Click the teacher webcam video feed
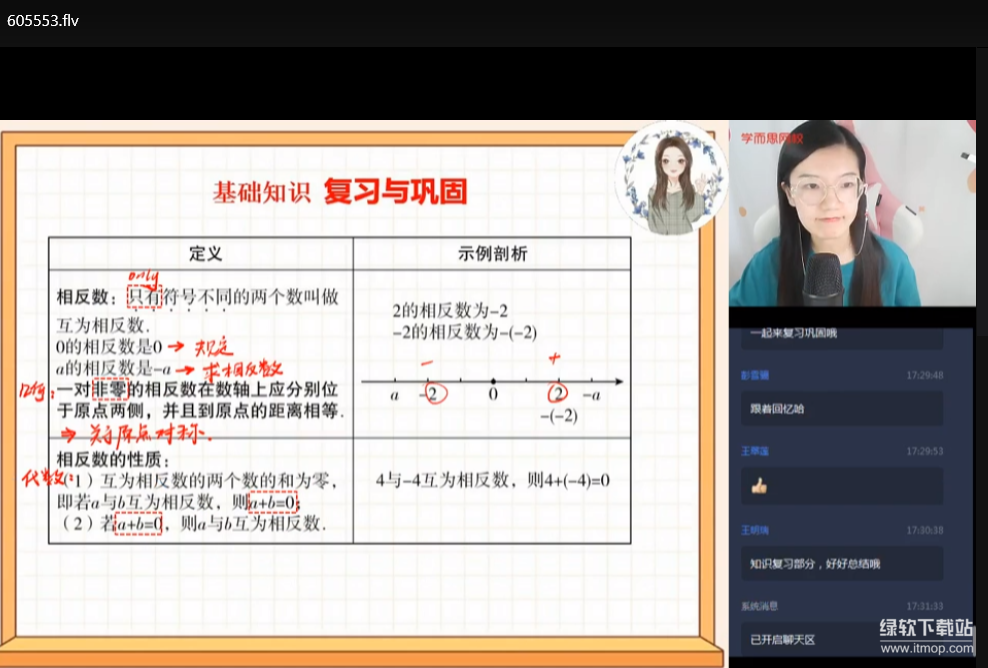Screen dimensions: 988x668 tap(852, 213)
